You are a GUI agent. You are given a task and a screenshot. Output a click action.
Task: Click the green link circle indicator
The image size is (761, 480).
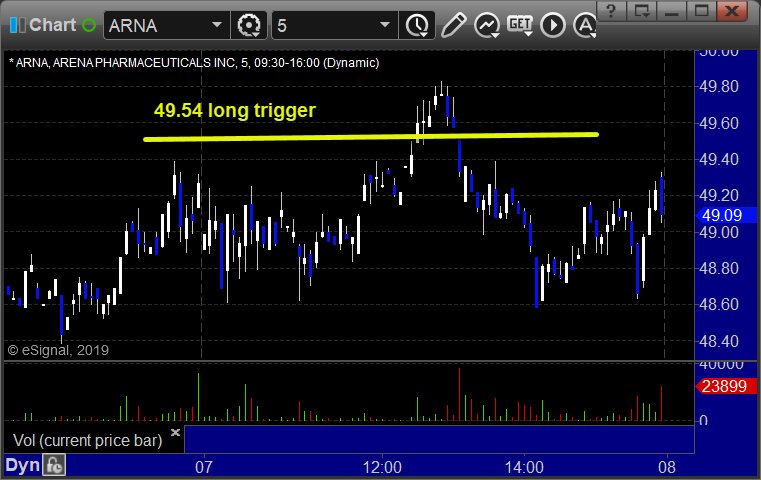pyautogui.click(x=89, y=25)
